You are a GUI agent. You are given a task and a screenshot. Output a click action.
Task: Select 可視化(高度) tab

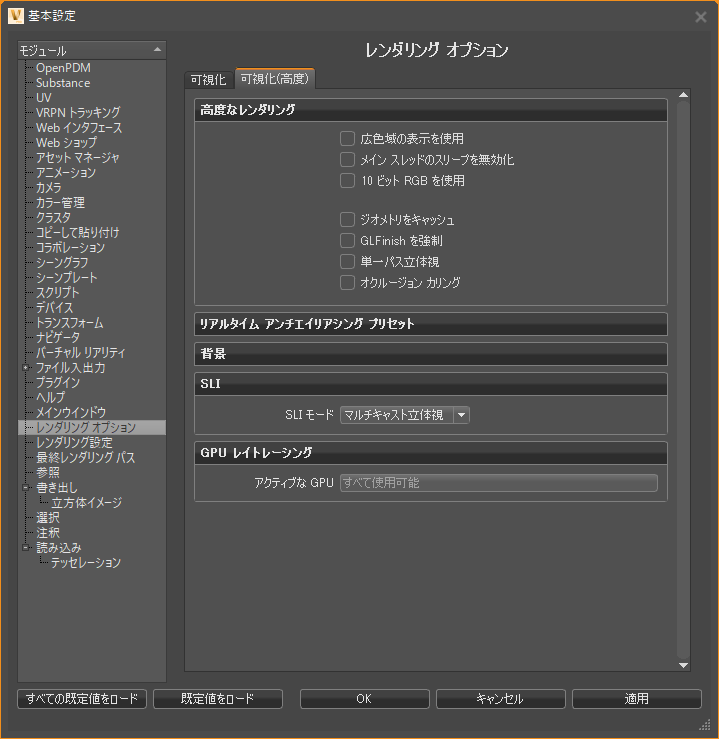pos(275,78)
